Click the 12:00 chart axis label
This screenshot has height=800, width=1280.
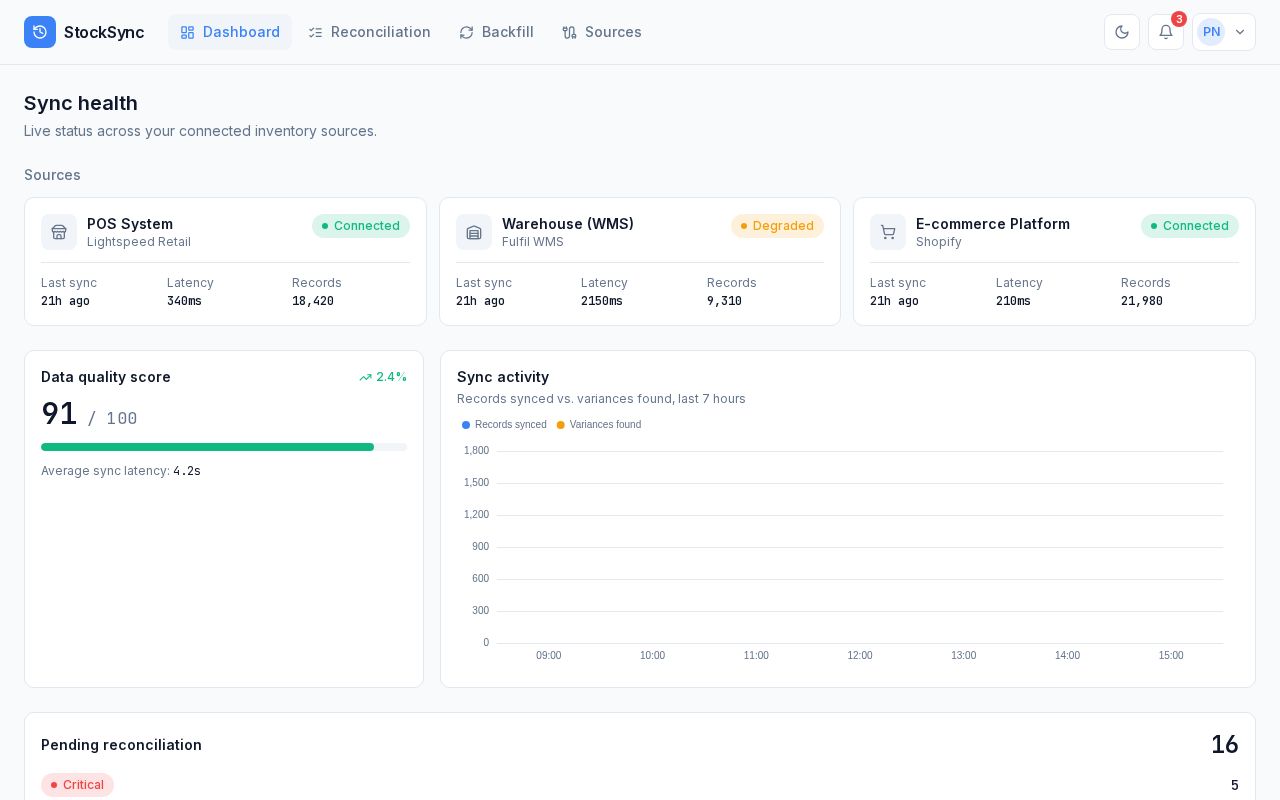tap(860, 656)
